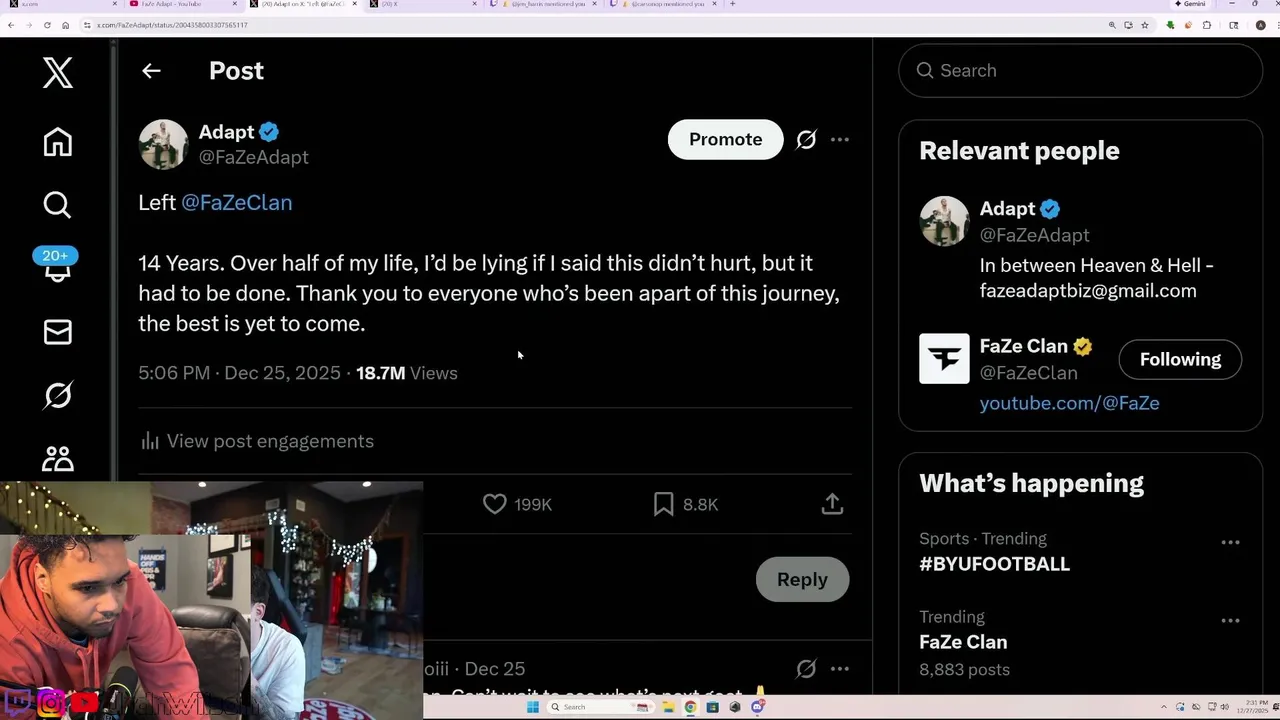Open FaZe Clan avatar in Relevant people
This screenshot has width=1280, height=720.
coord(944,358)
